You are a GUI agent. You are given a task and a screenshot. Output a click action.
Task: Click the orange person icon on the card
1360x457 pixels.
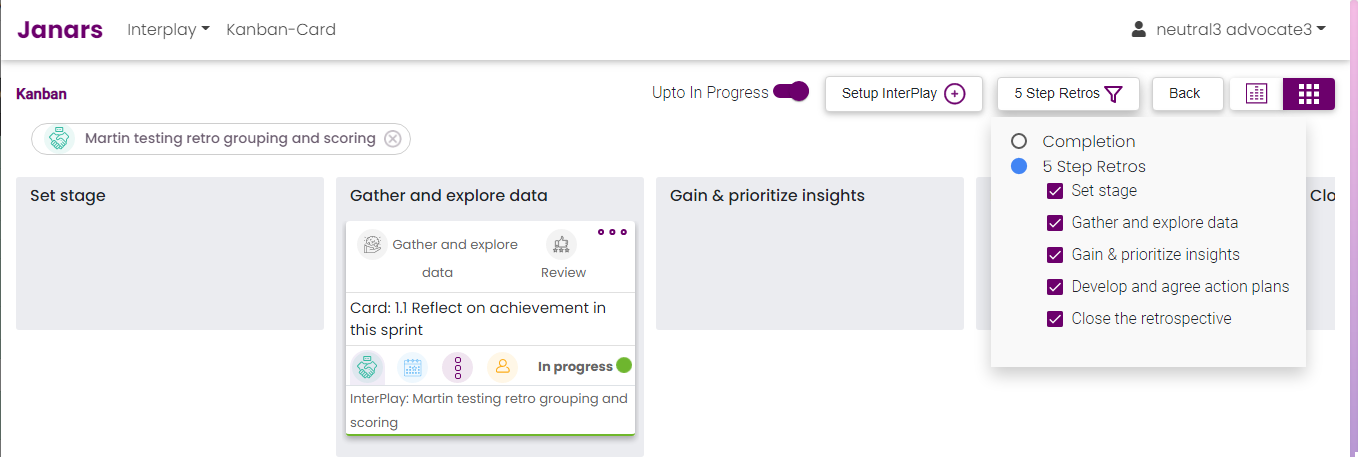tap(502, 367)
